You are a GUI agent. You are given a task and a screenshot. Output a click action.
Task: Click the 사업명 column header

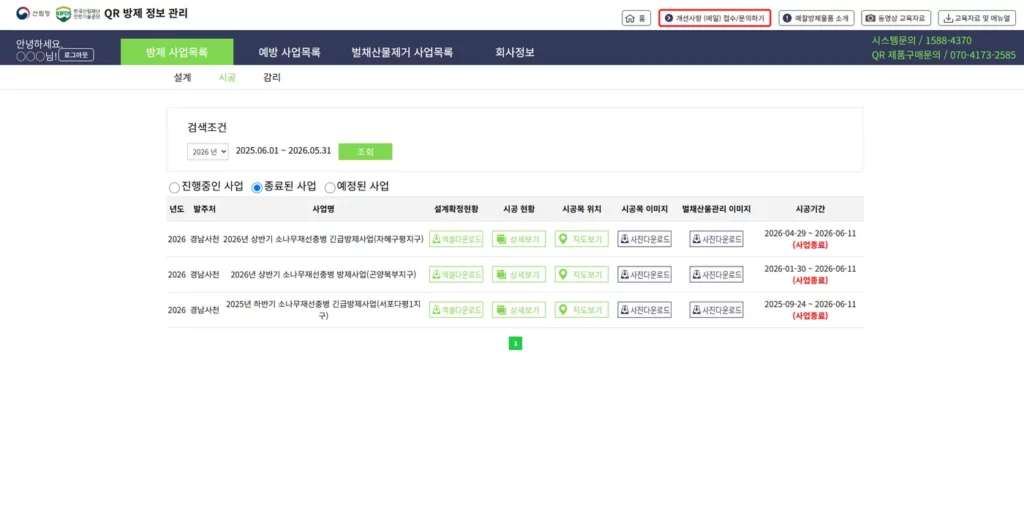(323, 209)
